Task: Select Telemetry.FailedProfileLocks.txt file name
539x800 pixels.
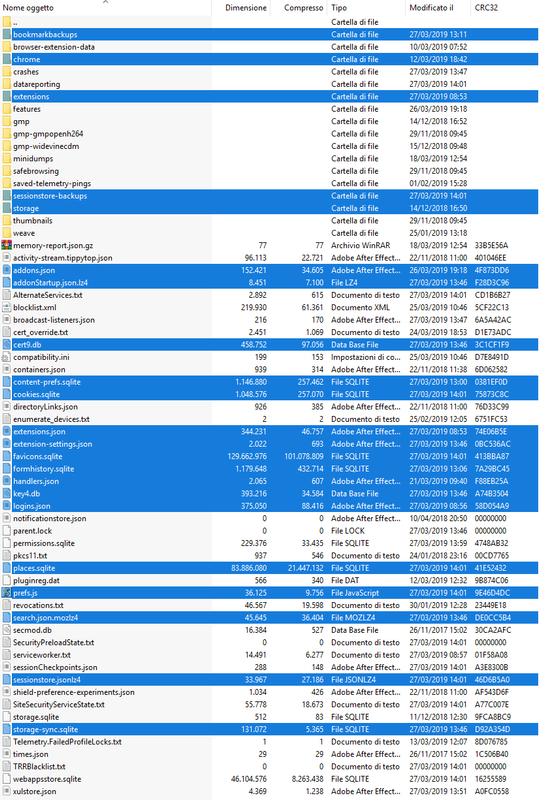Action: 67,742
